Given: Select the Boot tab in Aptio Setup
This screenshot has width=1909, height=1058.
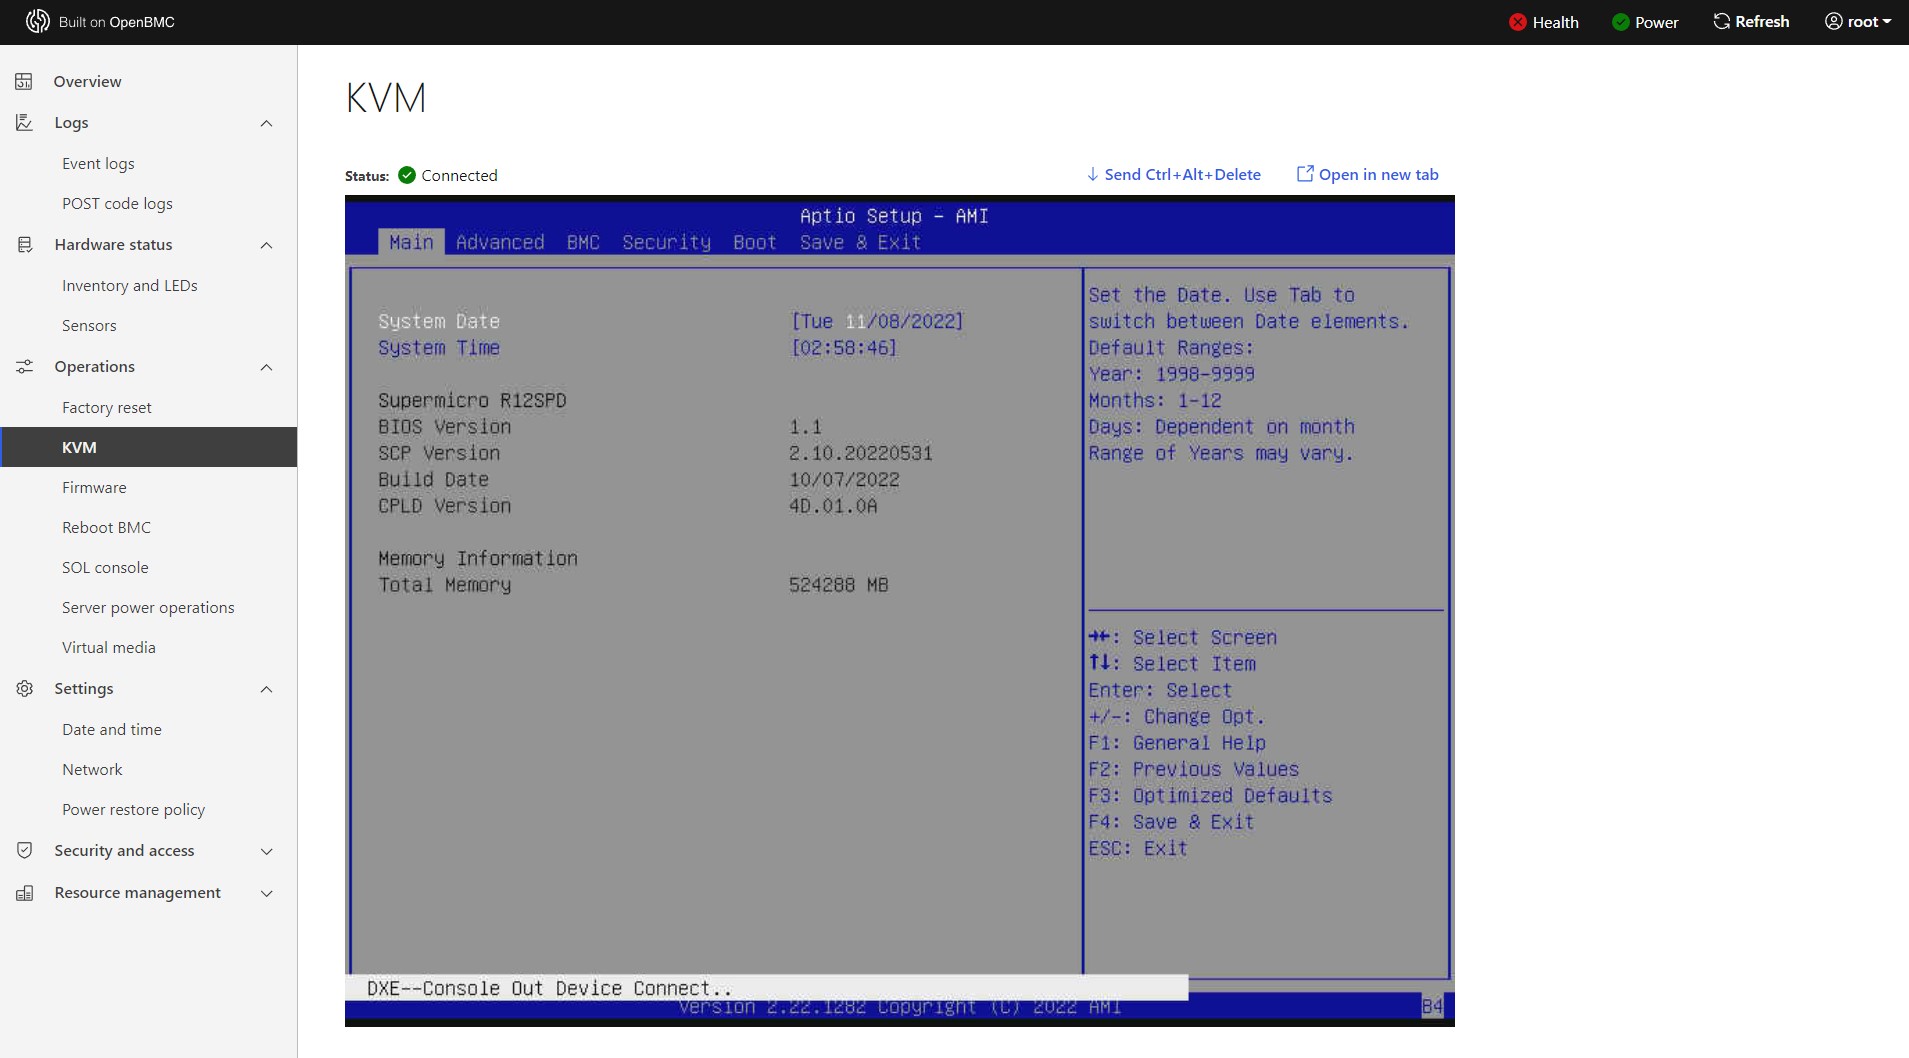Looking at the screenshot, I should 754,242.
